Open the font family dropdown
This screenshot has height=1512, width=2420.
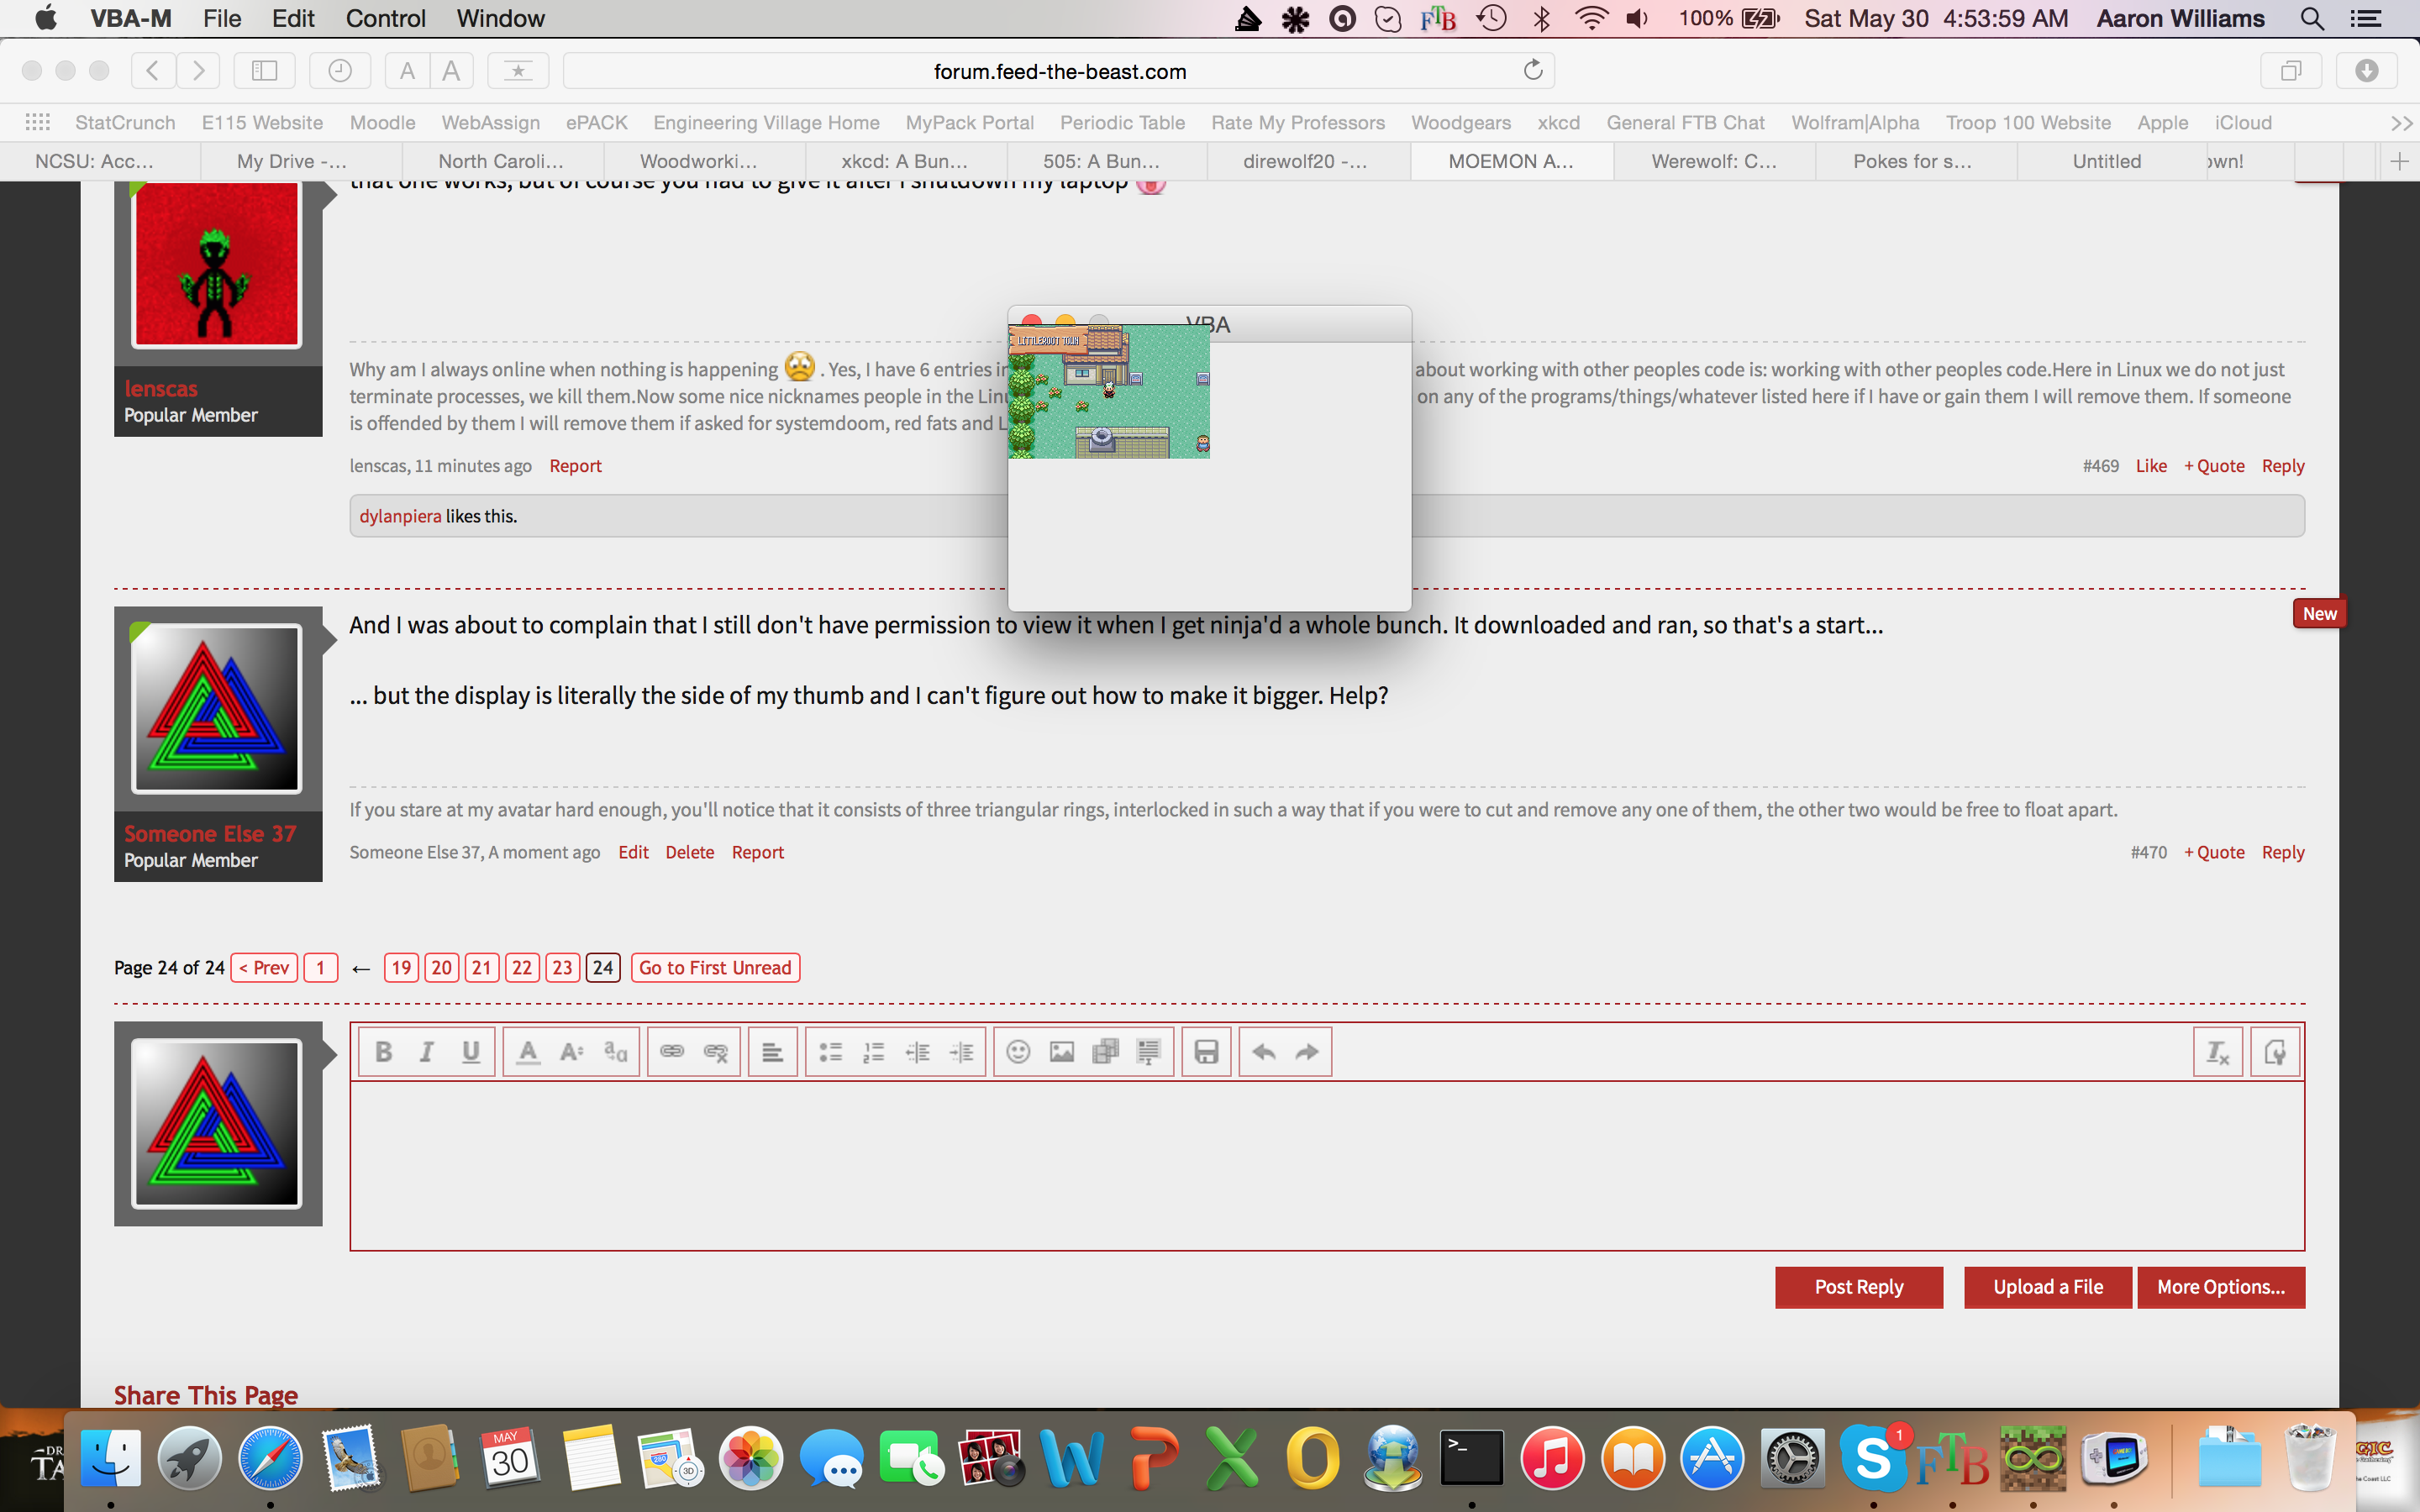click(x=615, y=1052)
